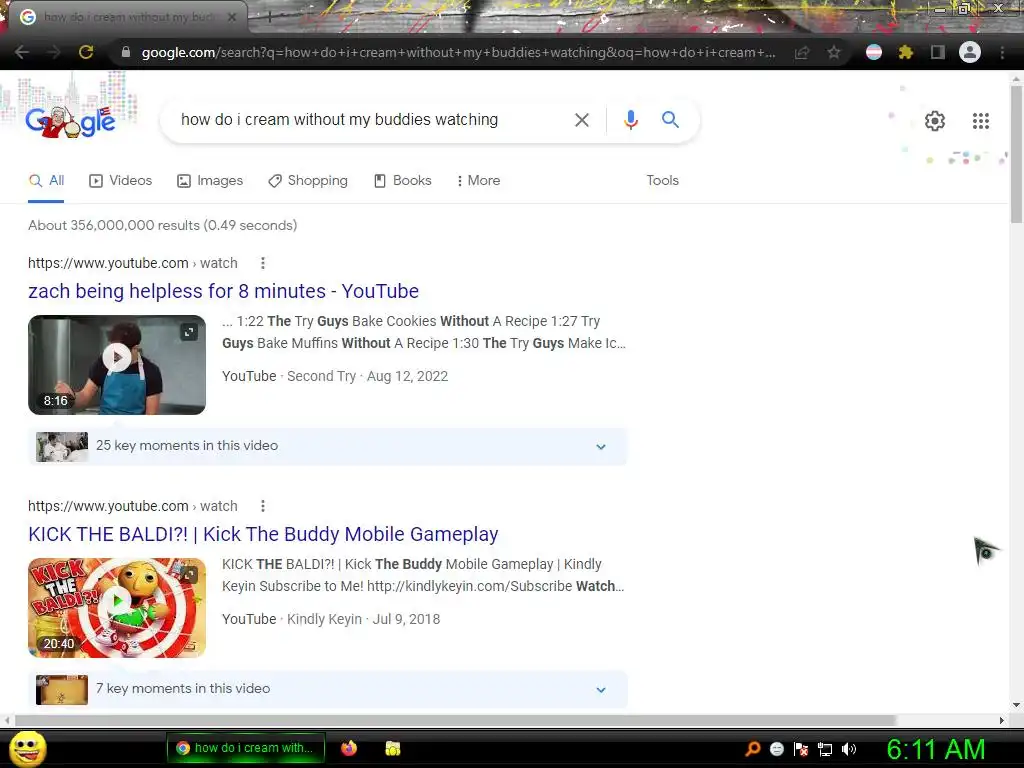Open new browser tab
Image resolution: width=1024 pixels, height=768 pixels.
point(269,18)
